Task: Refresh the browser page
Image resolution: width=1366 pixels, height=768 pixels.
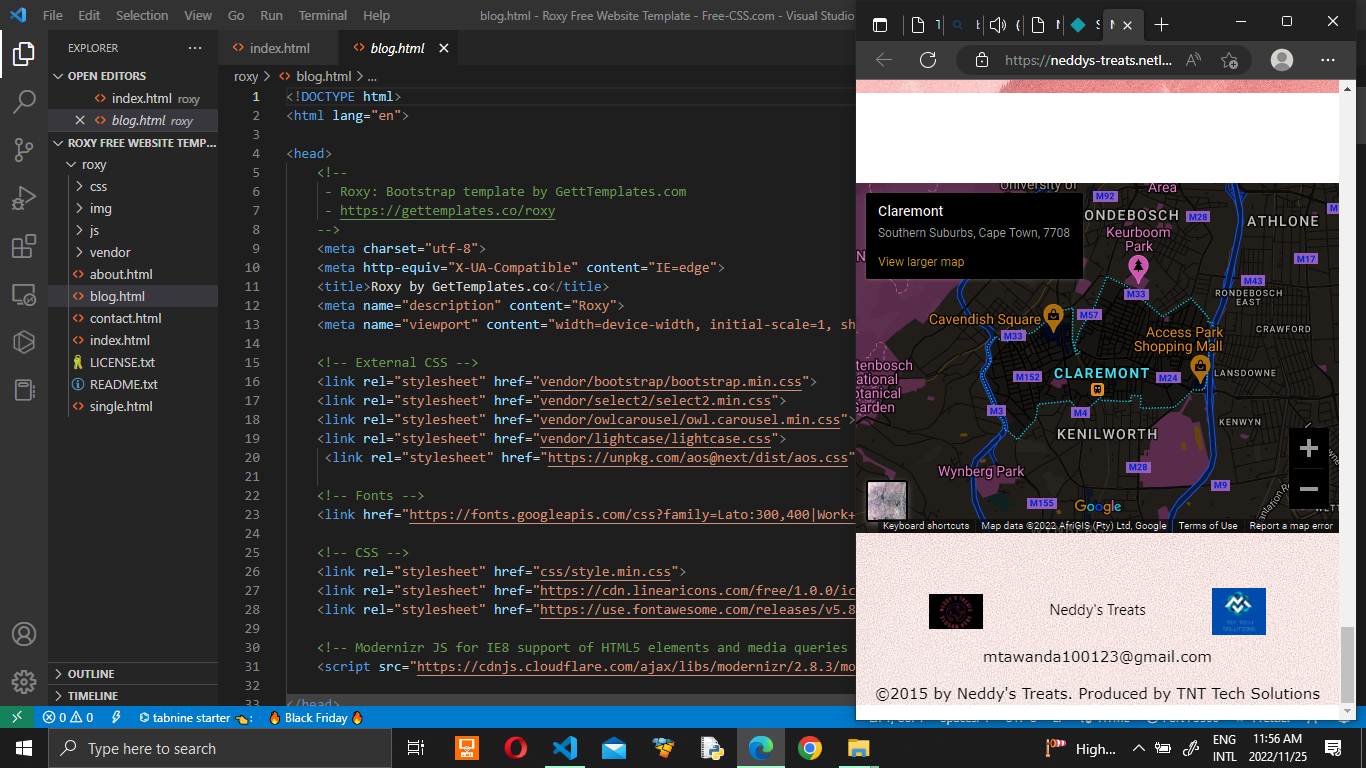Action: [928, 60]
